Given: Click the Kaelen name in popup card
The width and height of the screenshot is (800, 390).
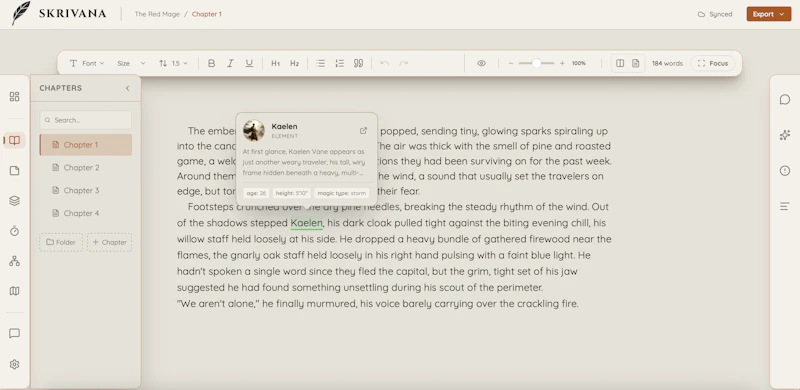Looking at the screenshot, I should 284,126.
